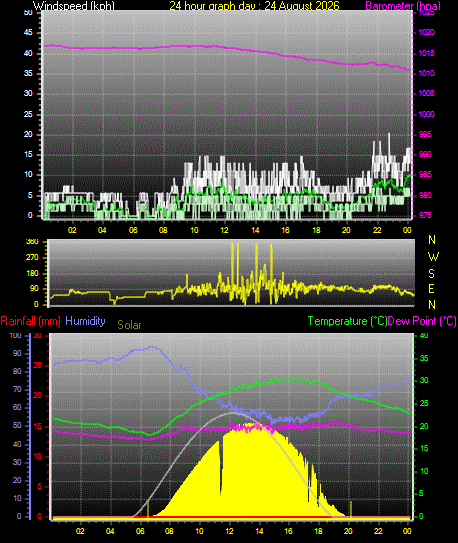Select the 'Barometer (hpa)' axis title
The width and height of the screenshot is (458, 543).
[403, 6]
